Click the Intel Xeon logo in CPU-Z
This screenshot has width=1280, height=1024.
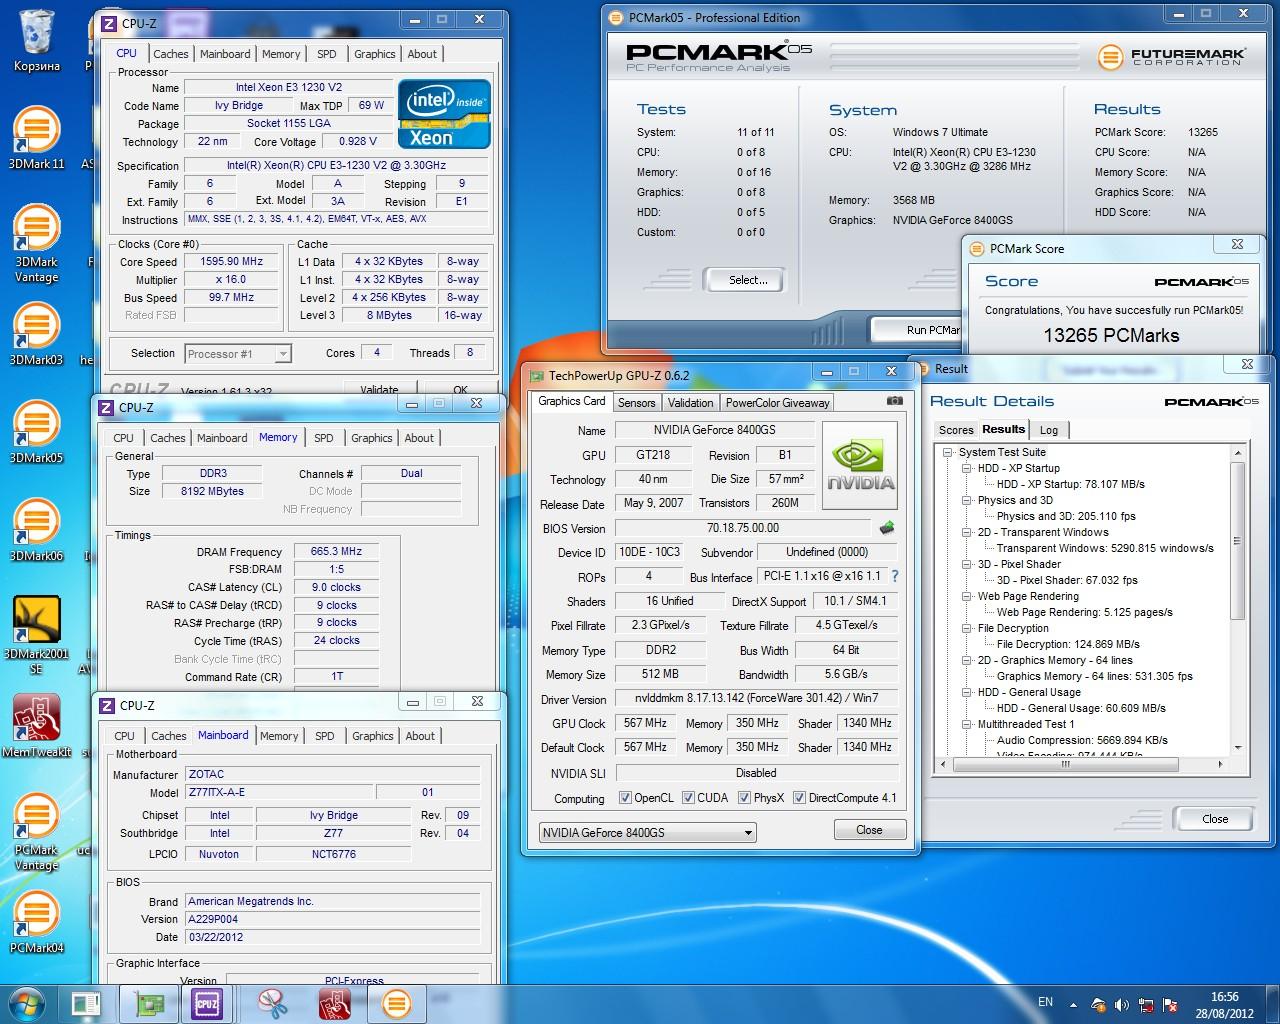[x=445, y=114]
